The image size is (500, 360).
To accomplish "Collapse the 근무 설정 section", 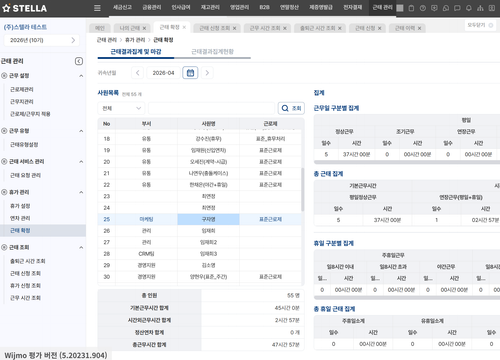I will [x=81, y=76].
